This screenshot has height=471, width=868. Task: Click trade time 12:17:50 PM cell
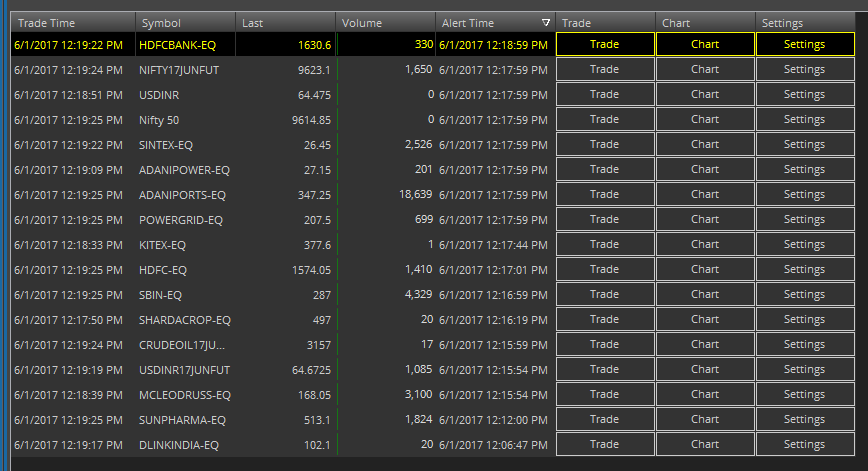click(x=73, y=320)
